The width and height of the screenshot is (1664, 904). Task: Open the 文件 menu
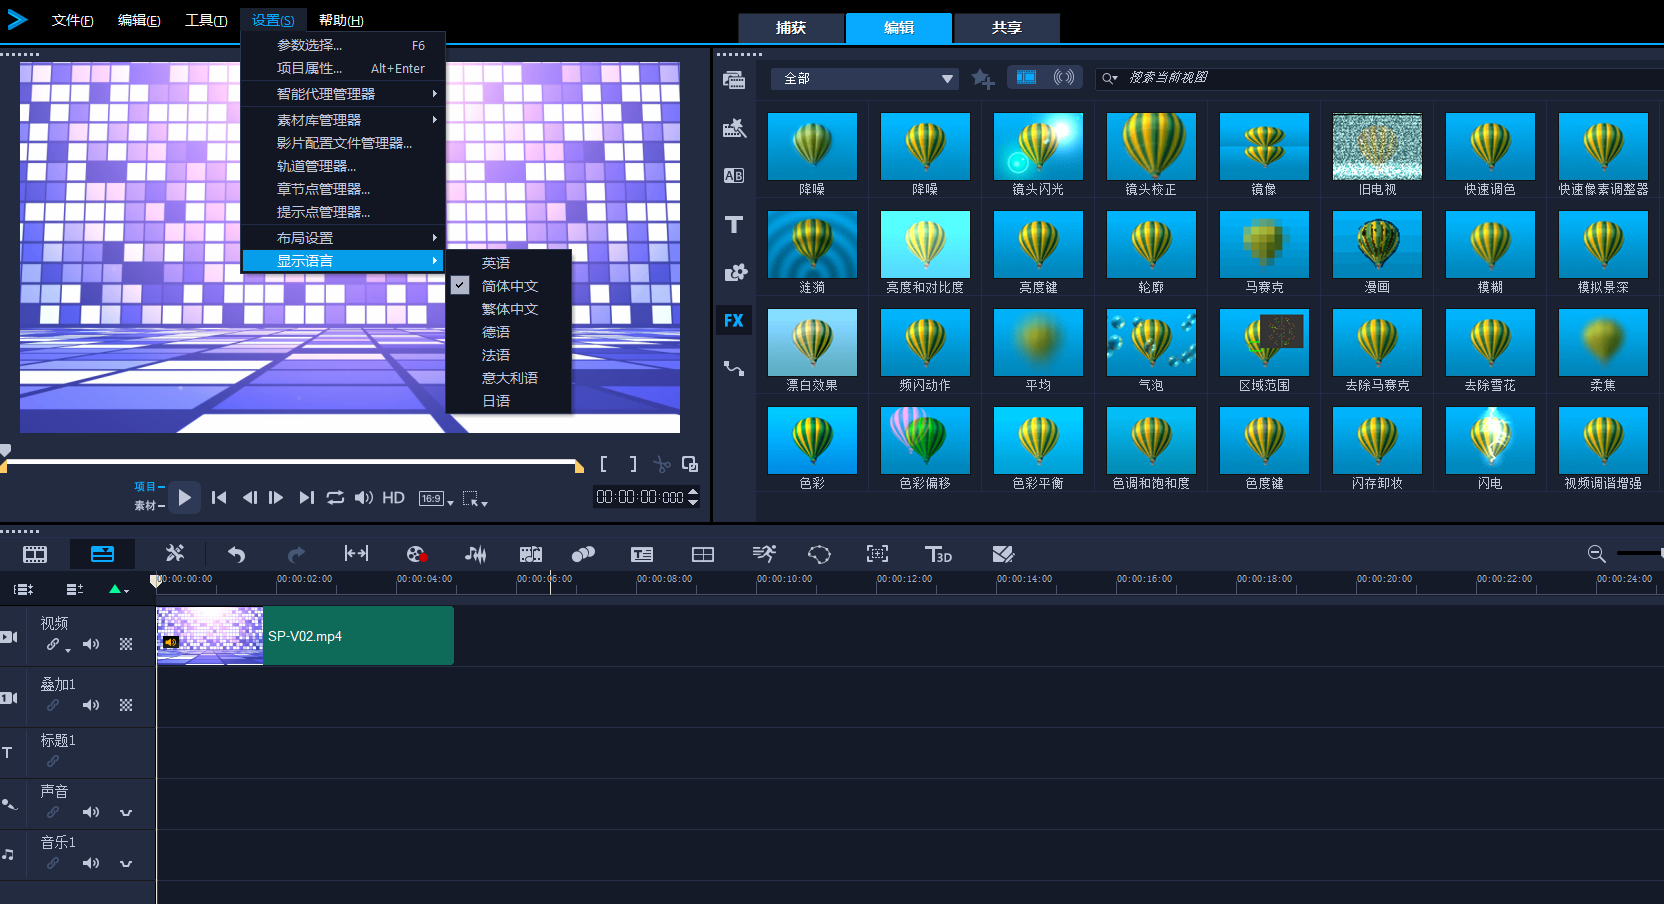pyautogui.click(x=73, y=20)
